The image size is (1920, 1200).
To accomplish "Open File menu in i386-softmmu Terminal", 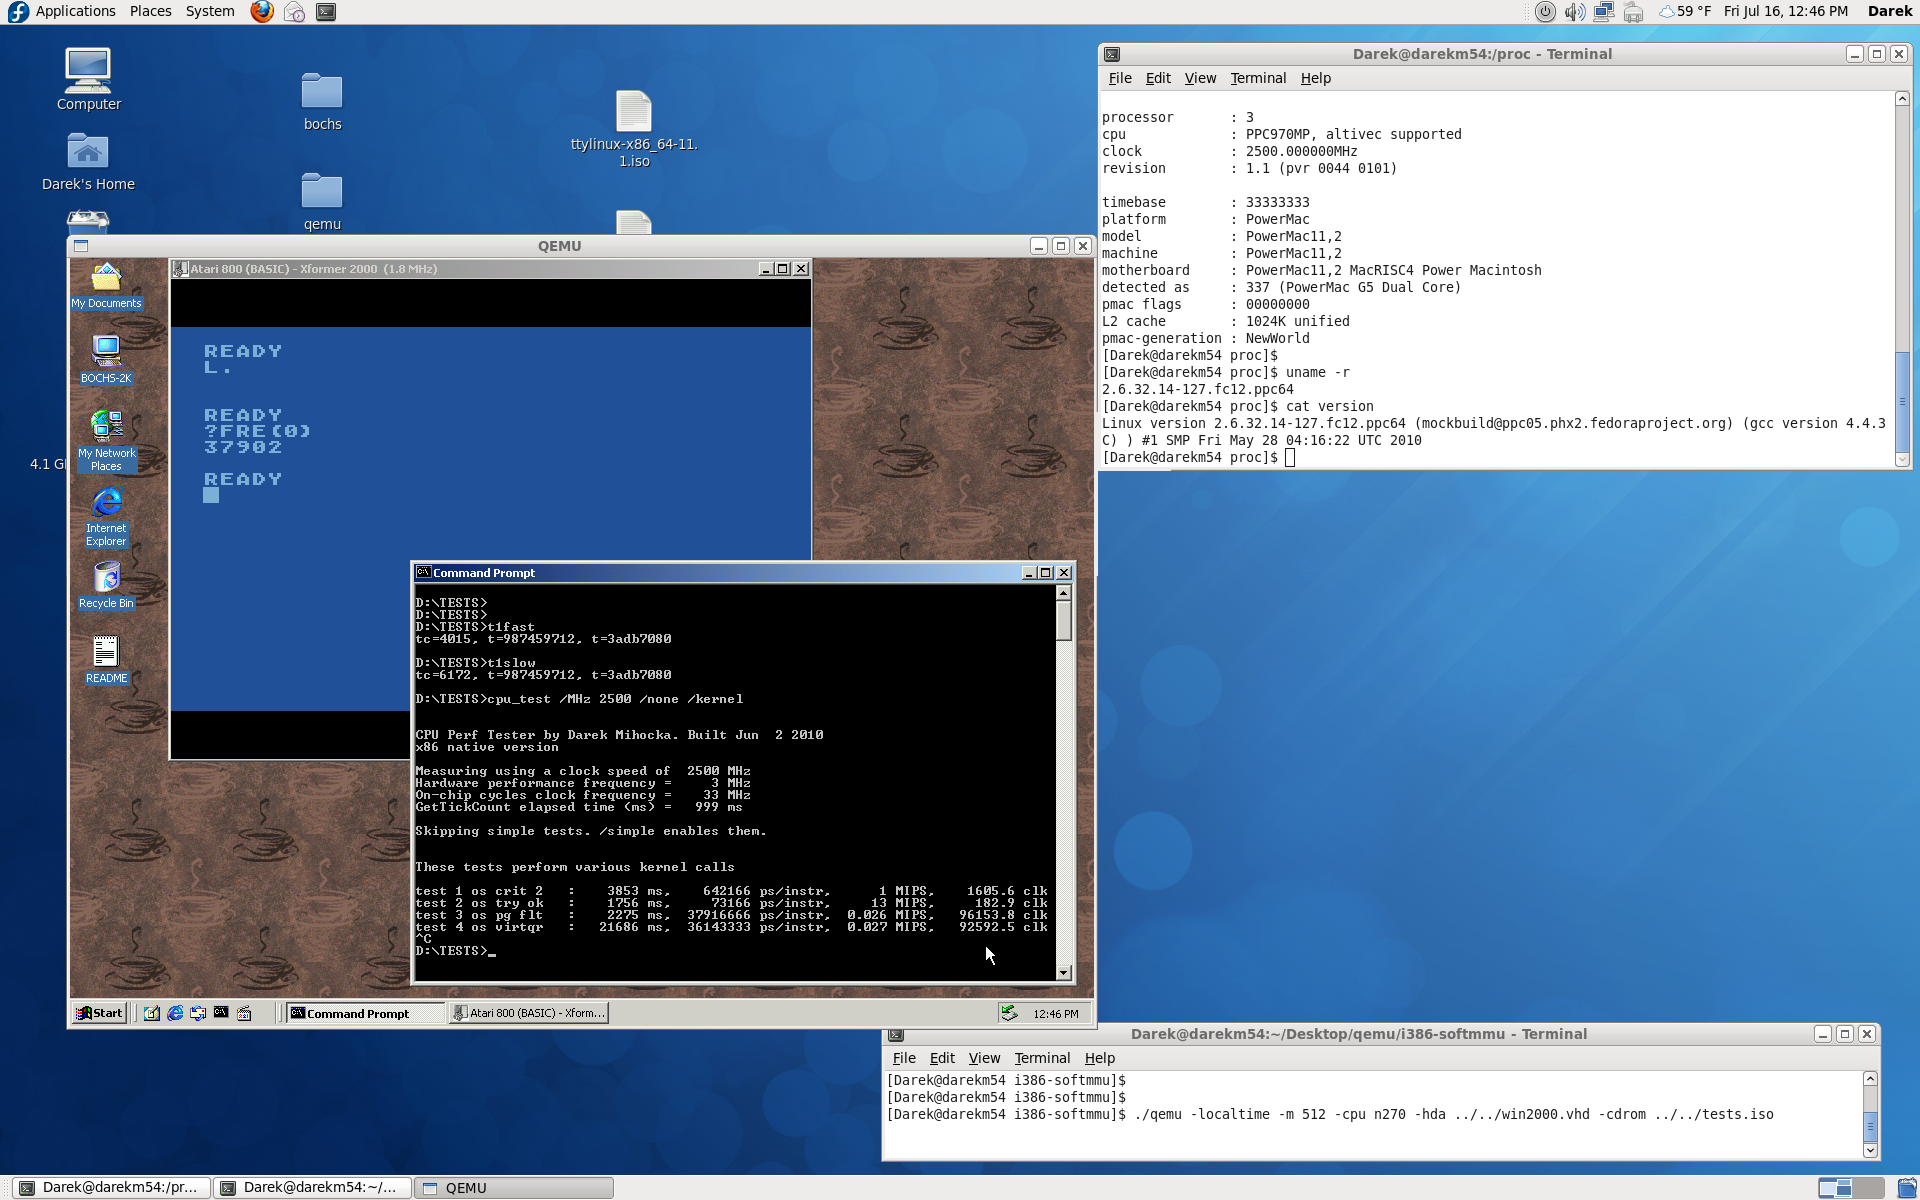I will pos(904,1058).
